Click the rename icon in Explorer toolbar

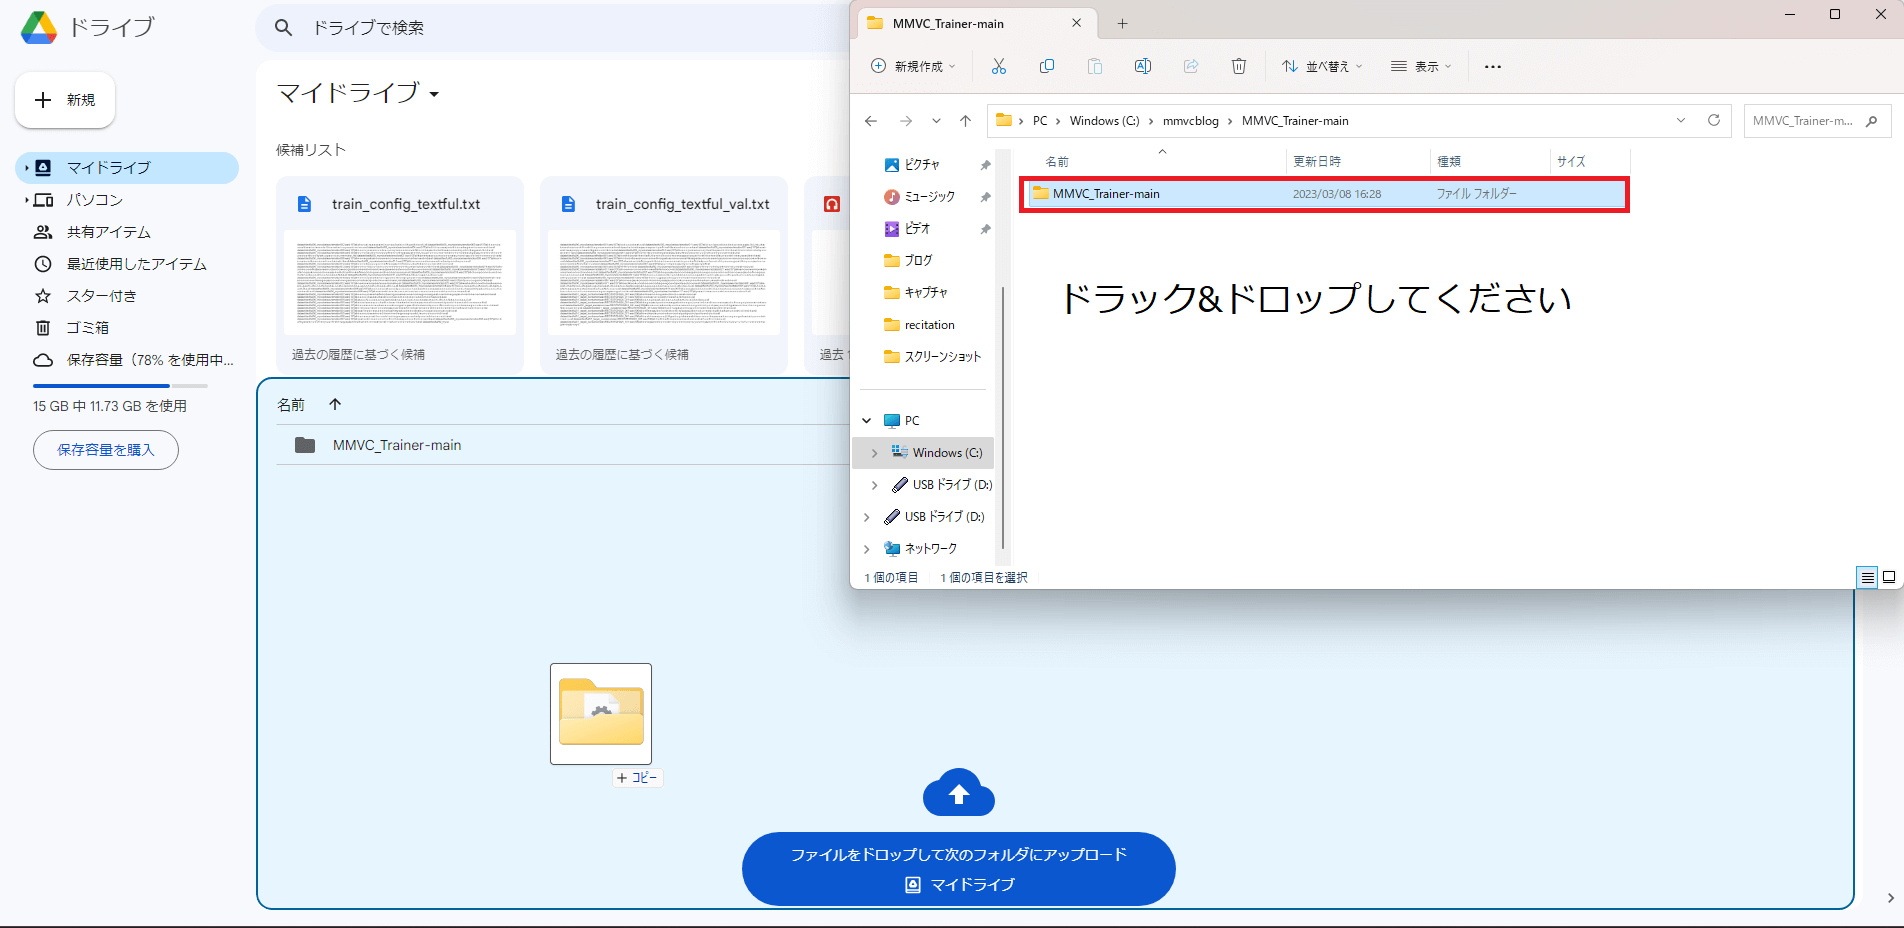pyautogui.click(x=1142, y=66)
